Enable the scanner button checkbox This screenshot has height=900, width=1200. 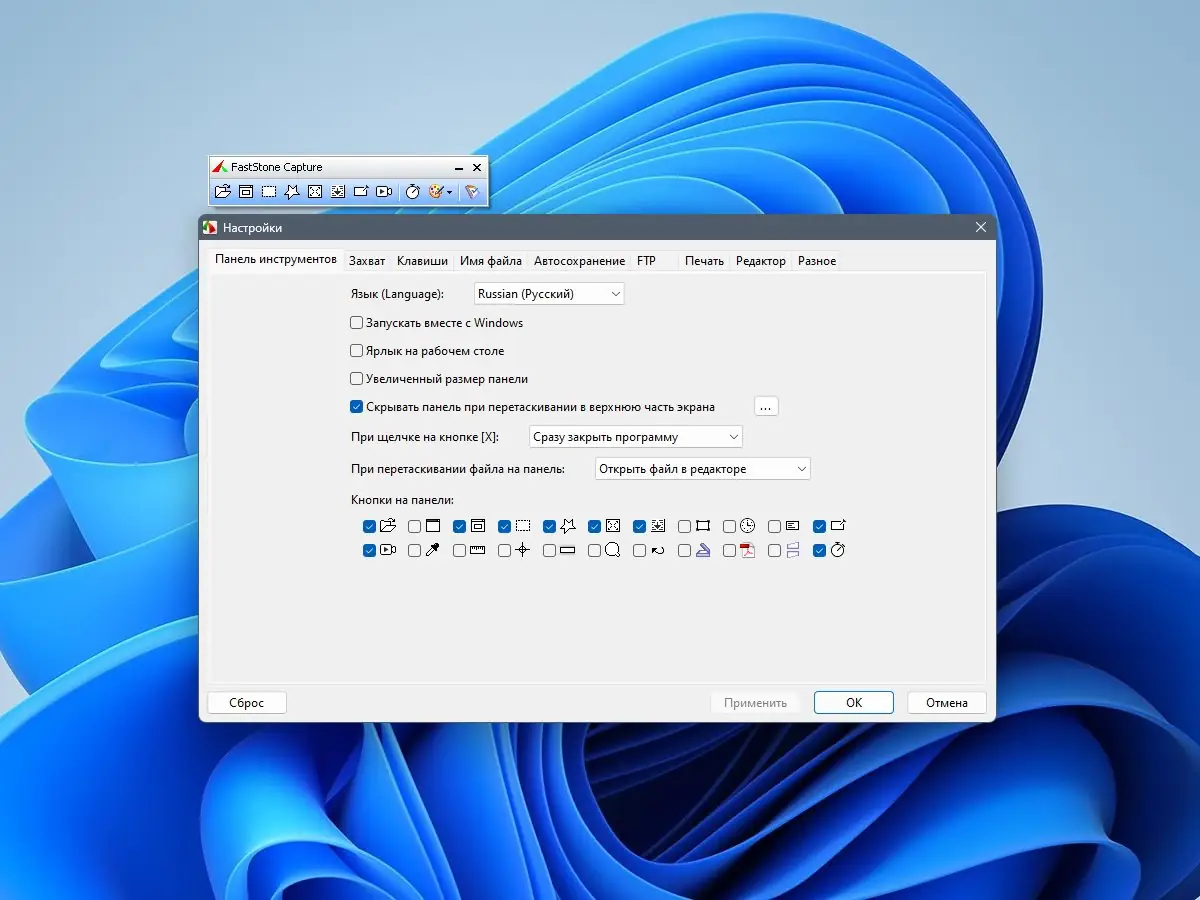pos(684,550)
